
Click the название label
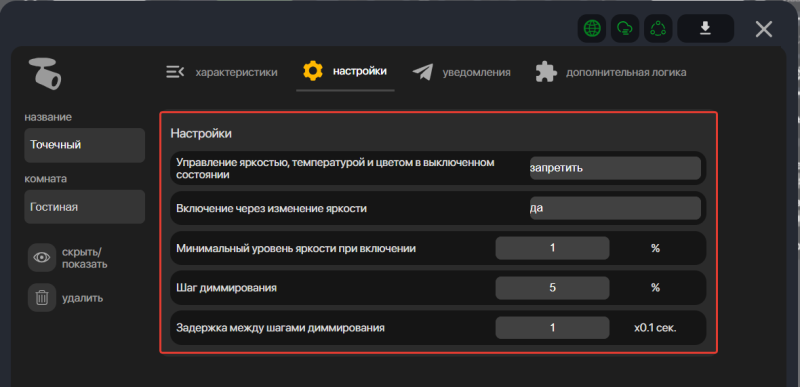(x=48, y=118)
